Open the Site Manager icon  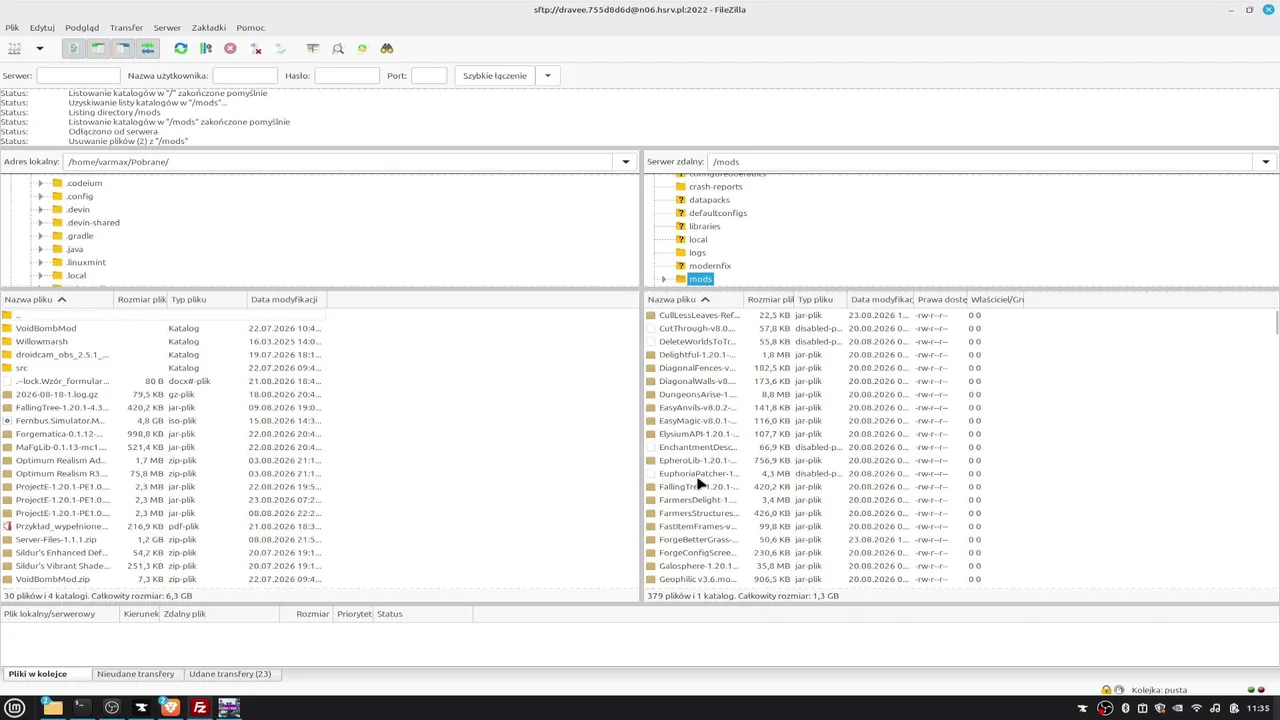(x=15, y=48)
